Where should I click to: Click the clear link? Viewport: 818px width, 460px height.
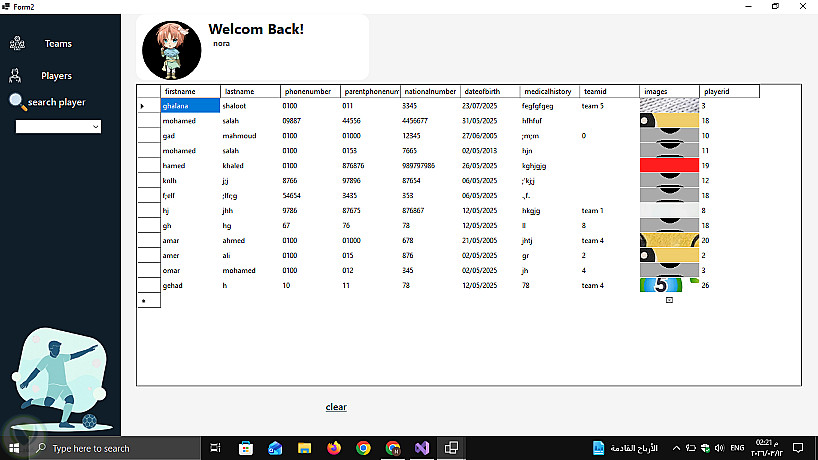coord(336,407)
